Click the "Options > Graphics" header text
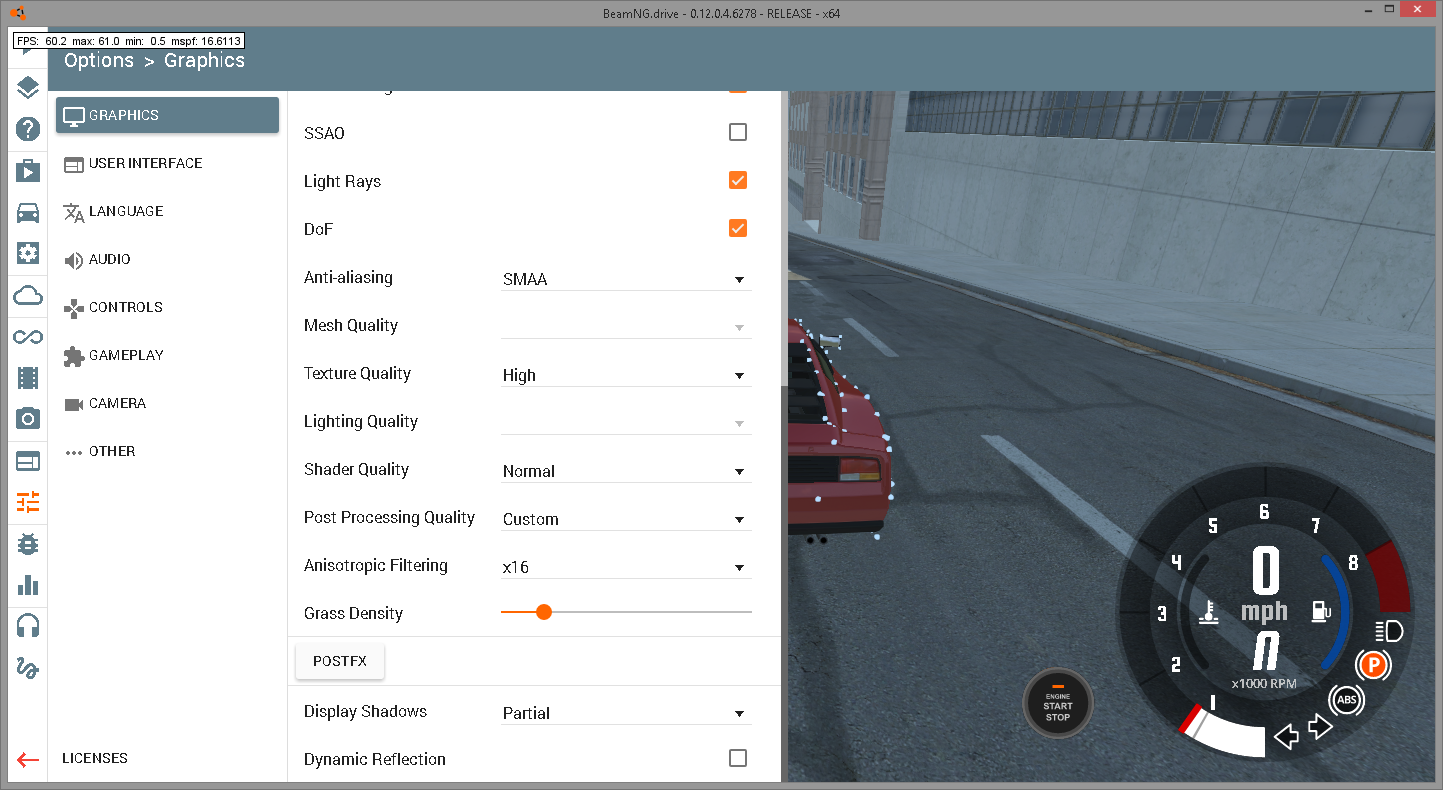 click(154, 60)
